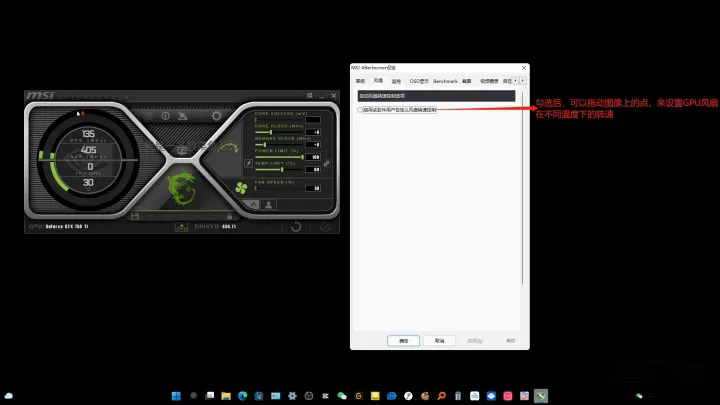Viewport: 720px width, 405px height.
Task: Open the orange magnifier search app in taskbar
Action: [x=441, y=396]
